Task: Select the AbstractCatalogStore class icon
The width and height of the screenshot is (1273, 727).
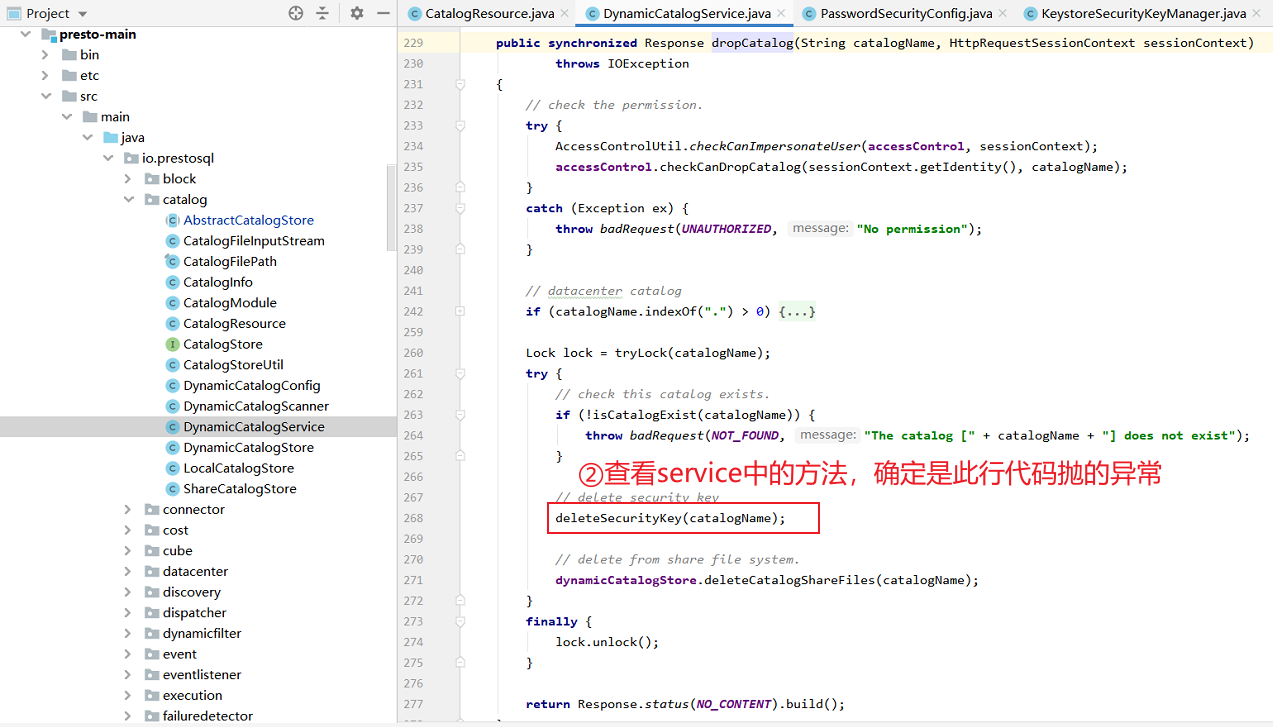Action: point(172,220)
